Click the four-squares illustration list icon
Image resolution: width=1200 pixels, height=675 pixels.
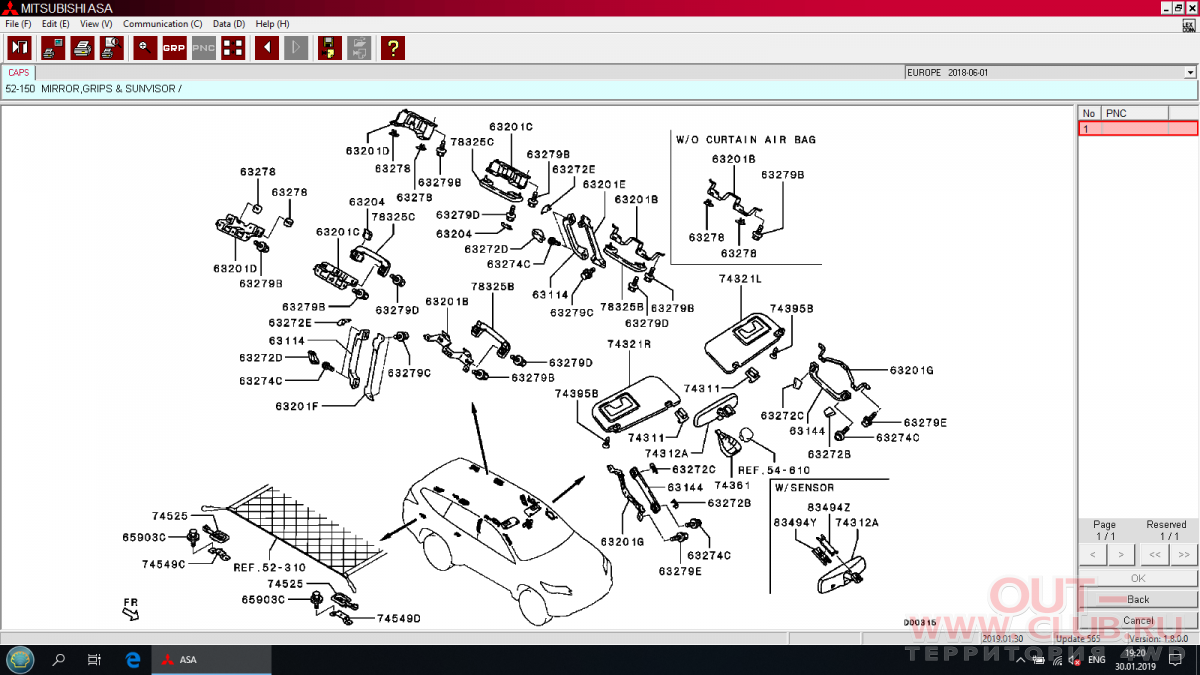[x=232, y=47]
